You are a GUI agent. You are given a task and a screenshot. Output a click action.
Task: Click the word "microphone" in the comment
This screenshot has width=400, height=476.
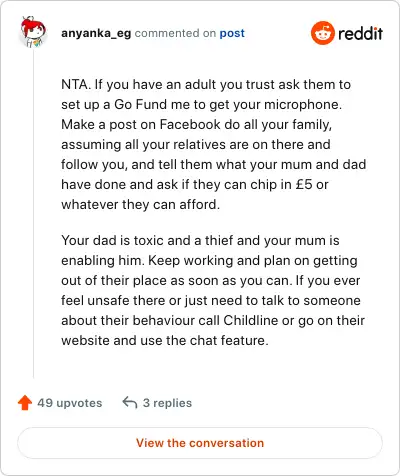click(x=303, y=105)
